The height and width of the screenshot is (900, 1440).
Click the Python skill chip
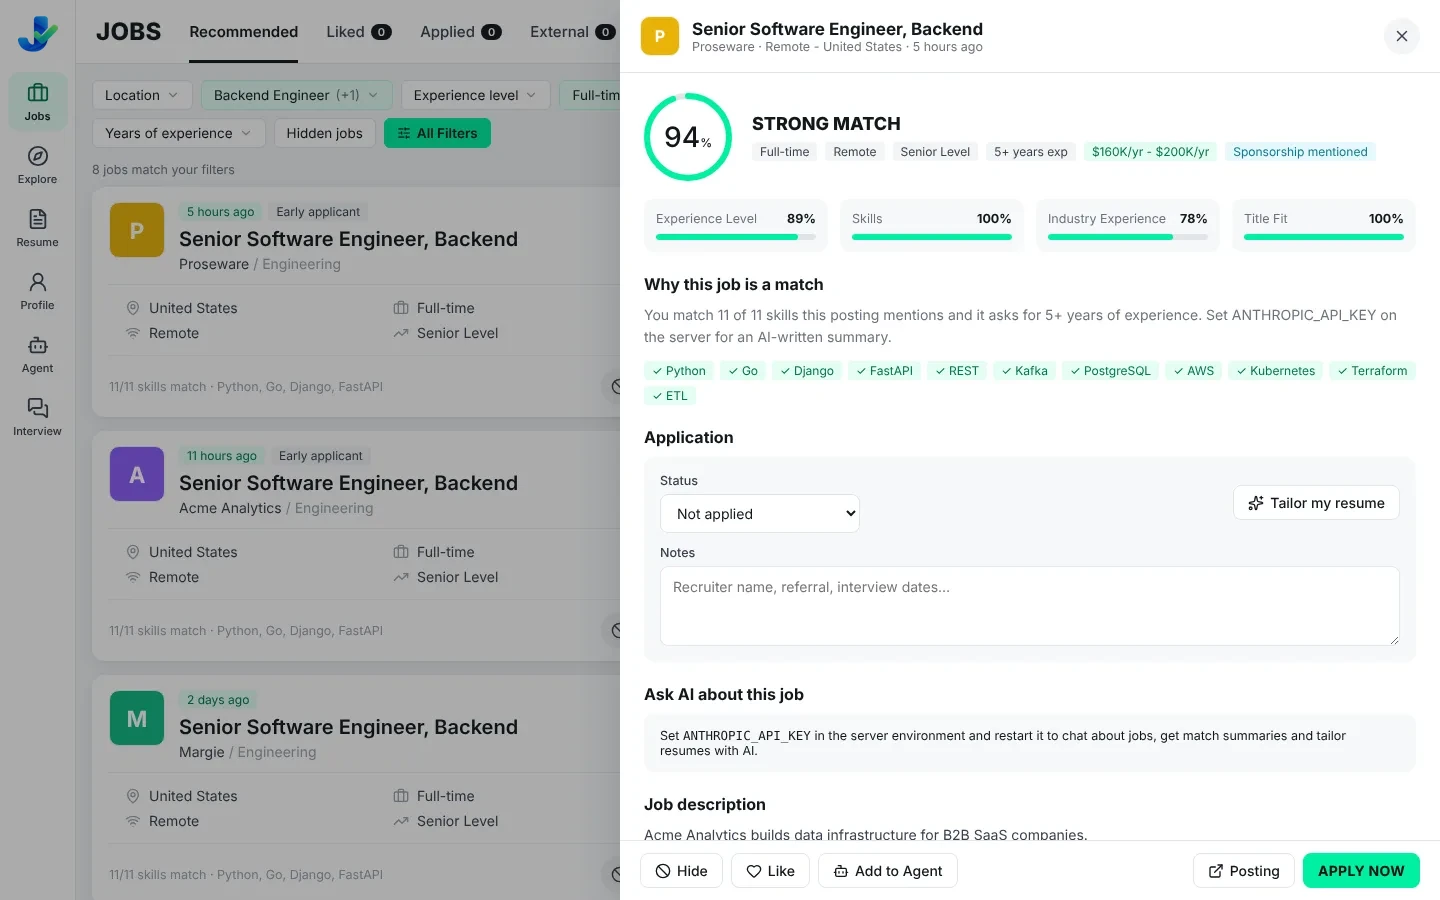coord(679,371)
